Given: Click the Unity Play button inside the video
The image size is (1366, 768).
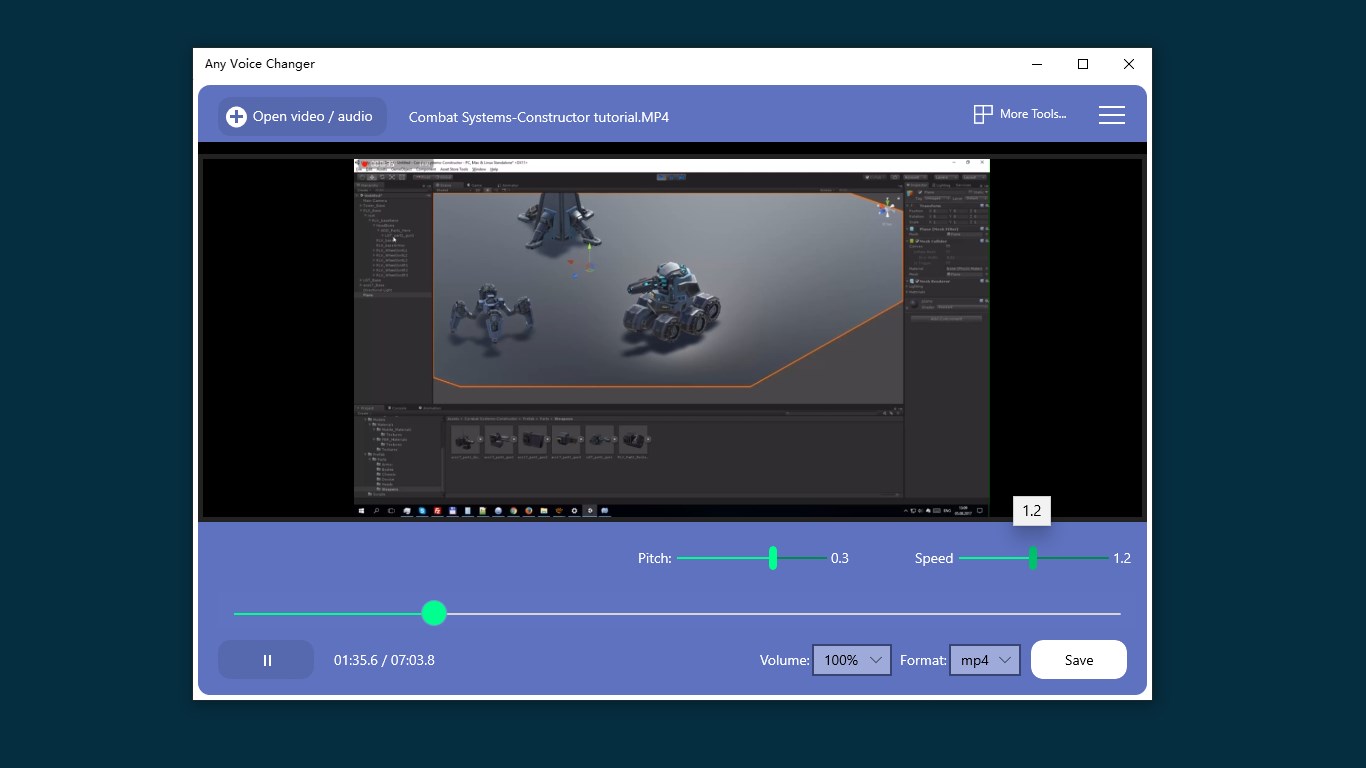Looking at the screenshot, I should [662, 176].
